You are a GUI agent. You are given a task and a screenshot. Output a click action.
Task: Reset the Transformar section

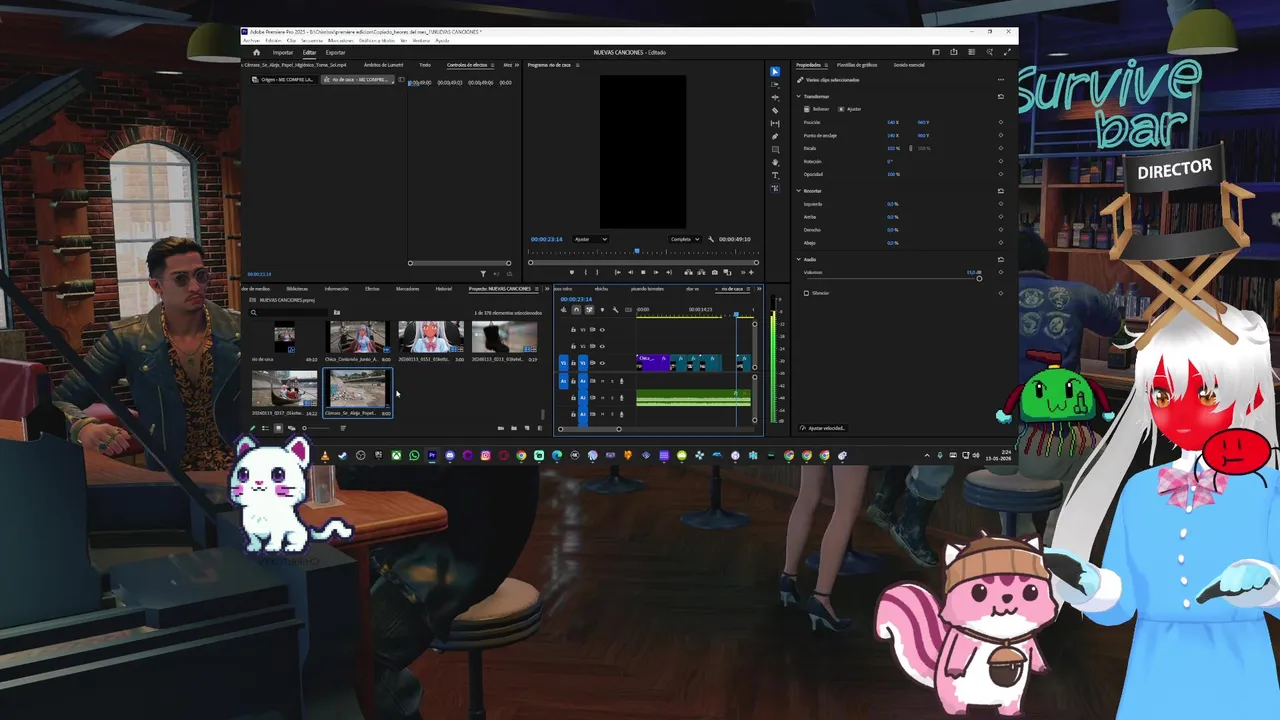(1000, 96)
